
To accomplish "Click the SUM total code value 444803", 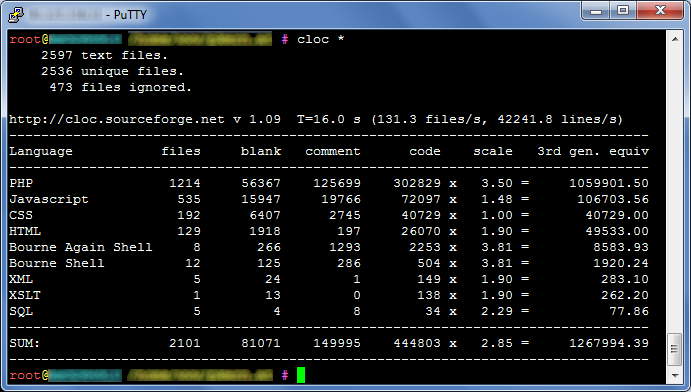I will [x=417, y=343].
